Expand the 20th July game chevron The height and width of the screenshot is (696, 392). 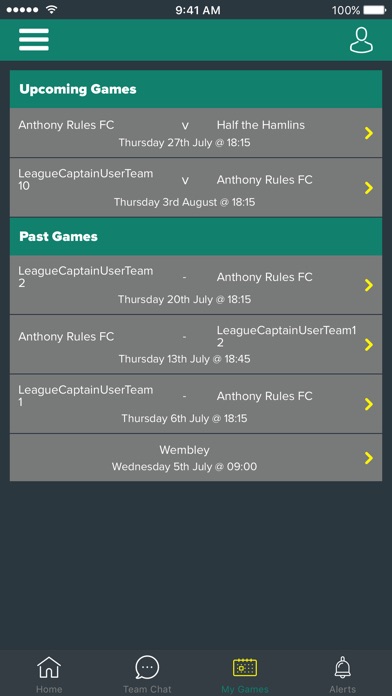(x=368, y=285)
